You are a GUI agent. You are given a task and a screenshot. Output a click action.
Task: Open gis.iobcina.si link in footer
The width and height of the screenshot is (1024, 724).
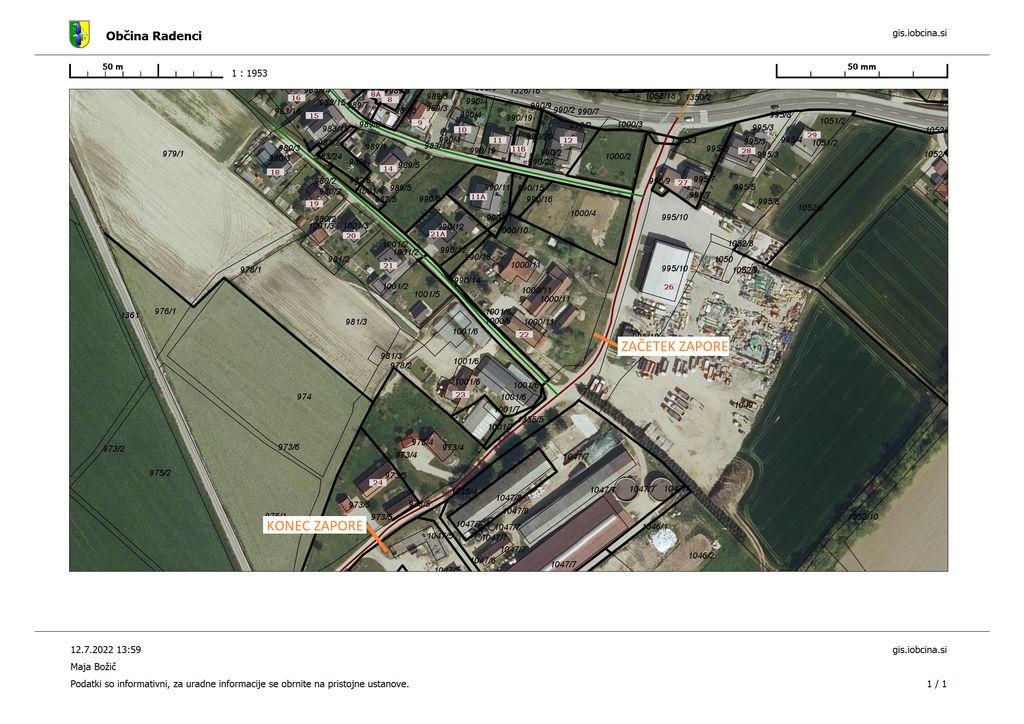(919, 649)
